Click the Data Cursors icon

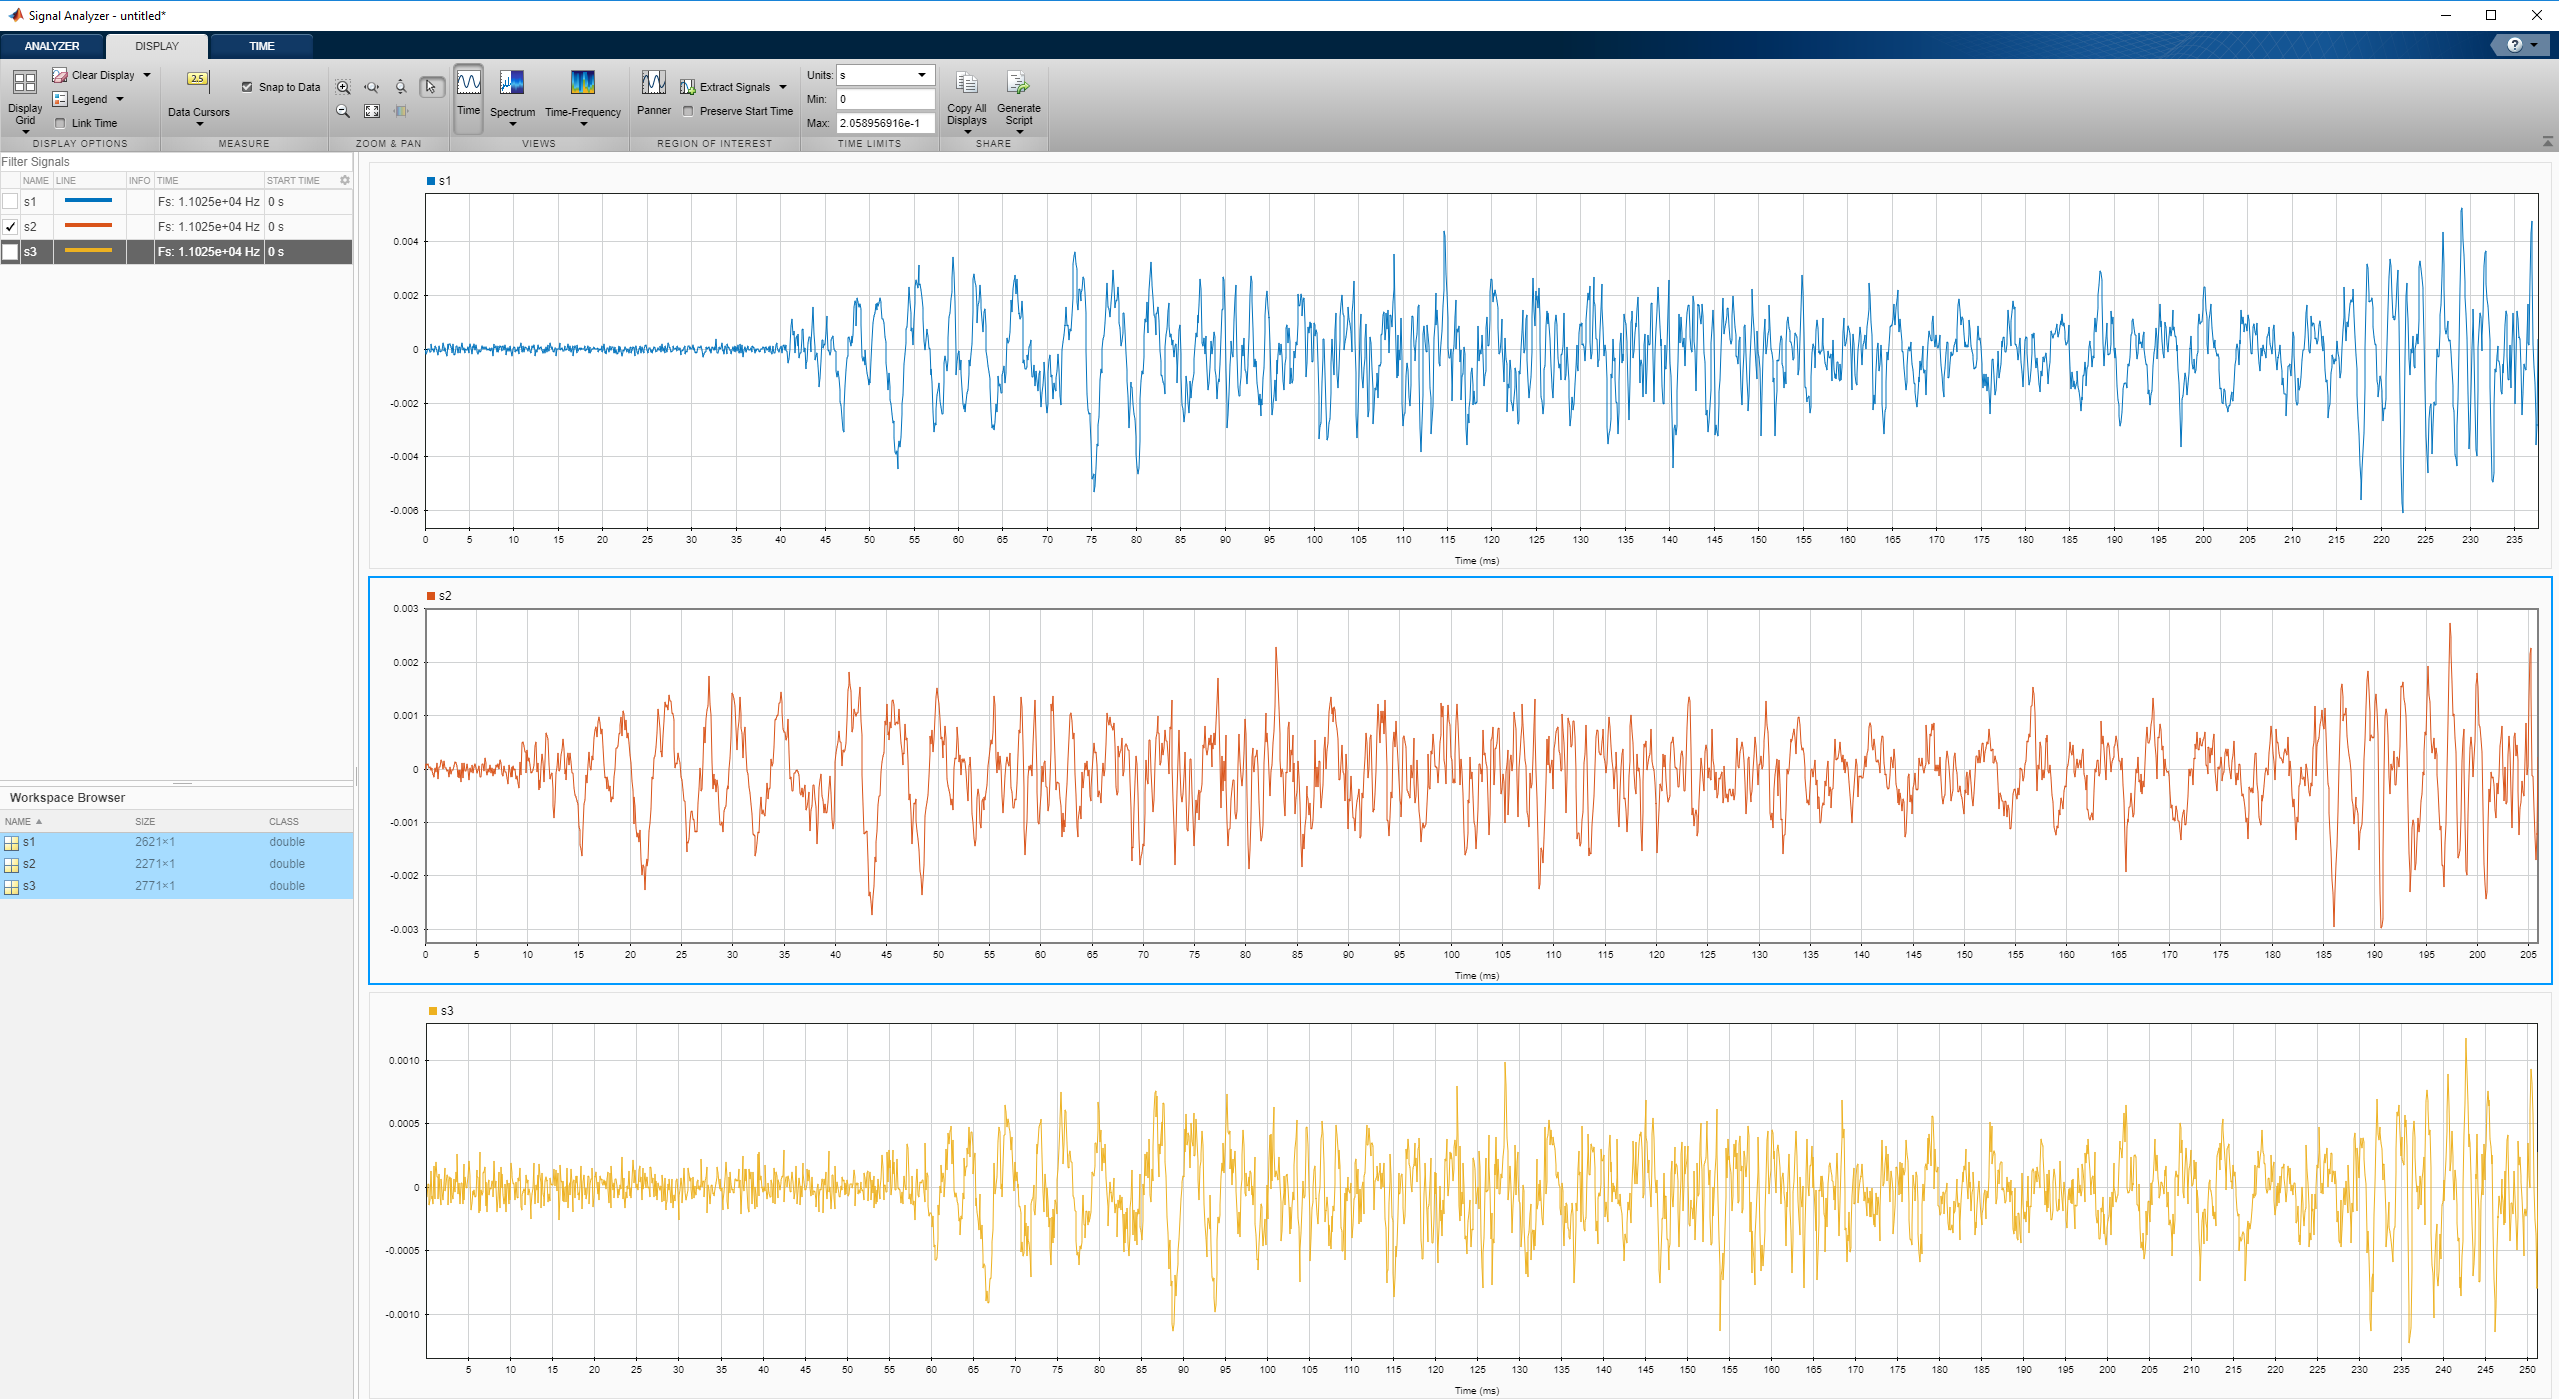198,80
